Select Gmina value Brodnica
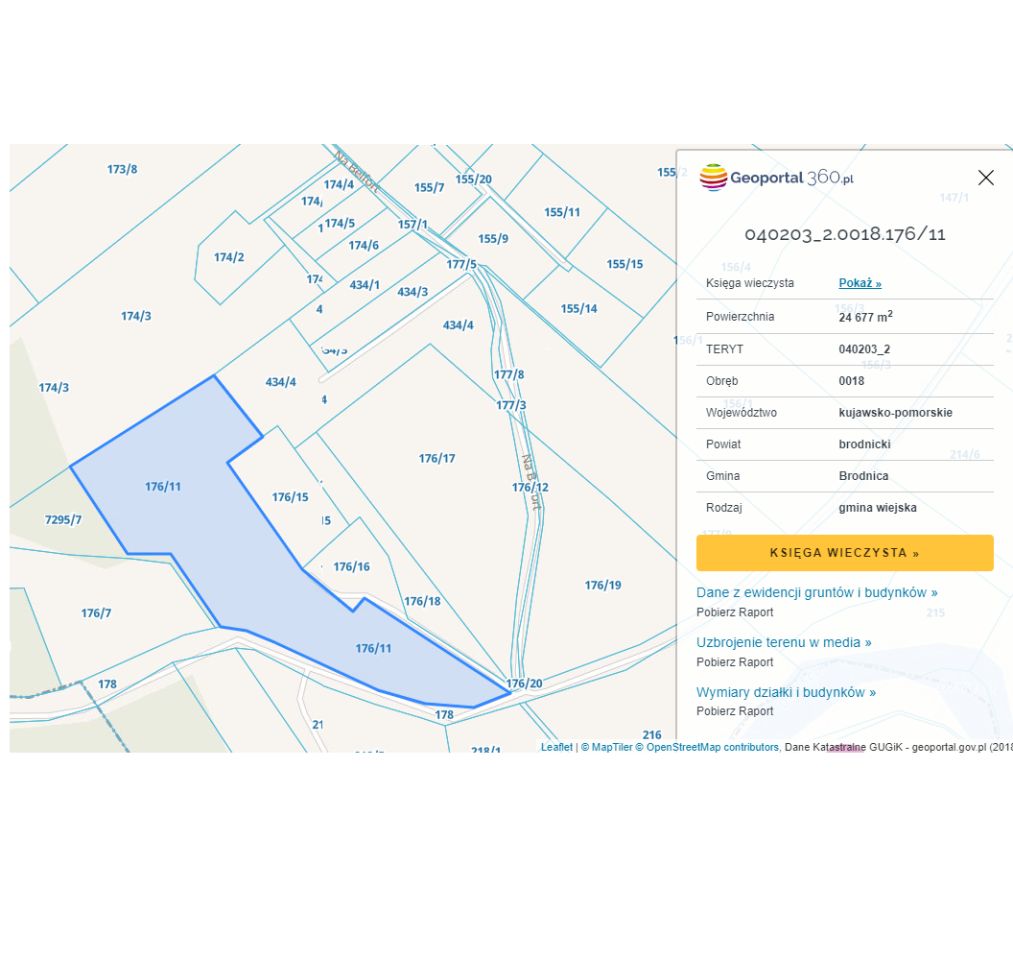The height and width of the screenshot is (960, 1013). point(863,475)
